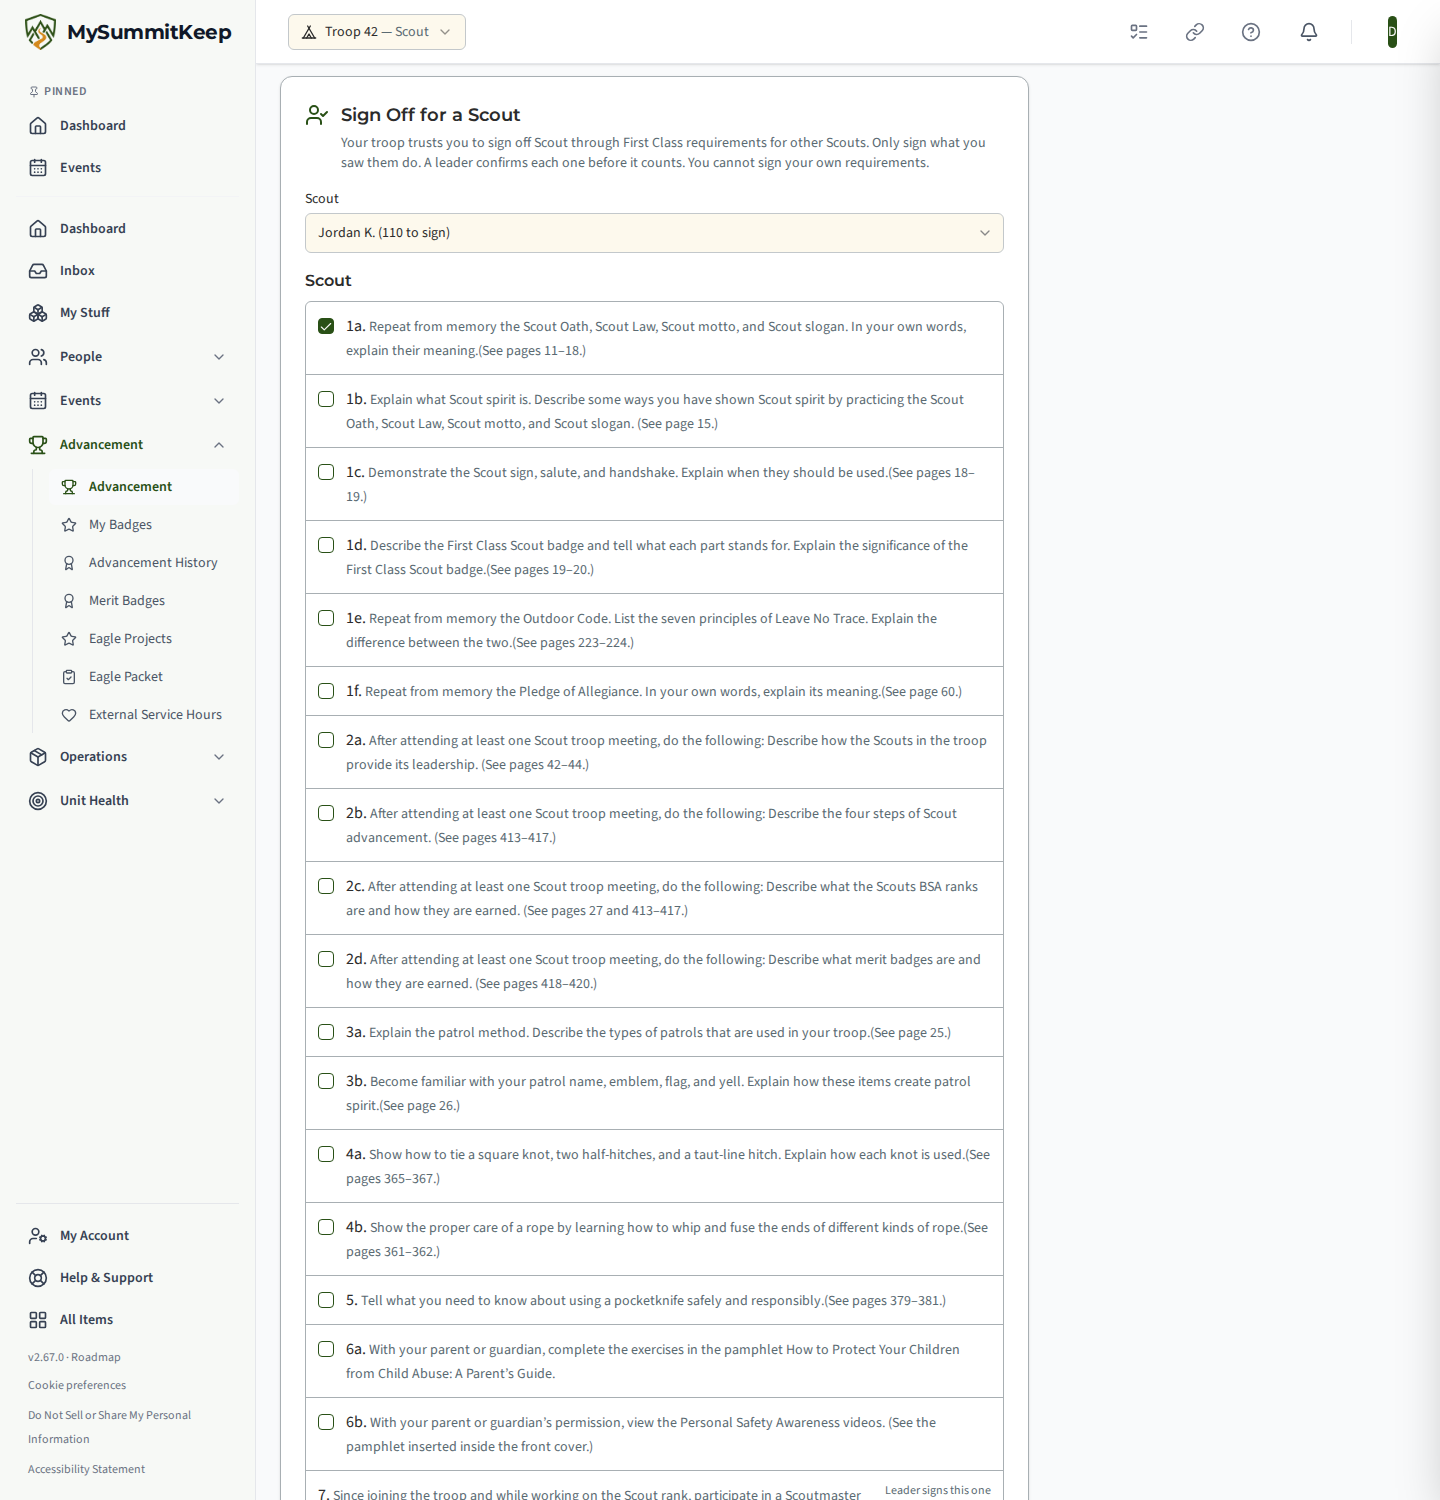Click the MySummitKeep logo icon
Viewport: 1440px width, 1500px height.
[x=40, y=32]
